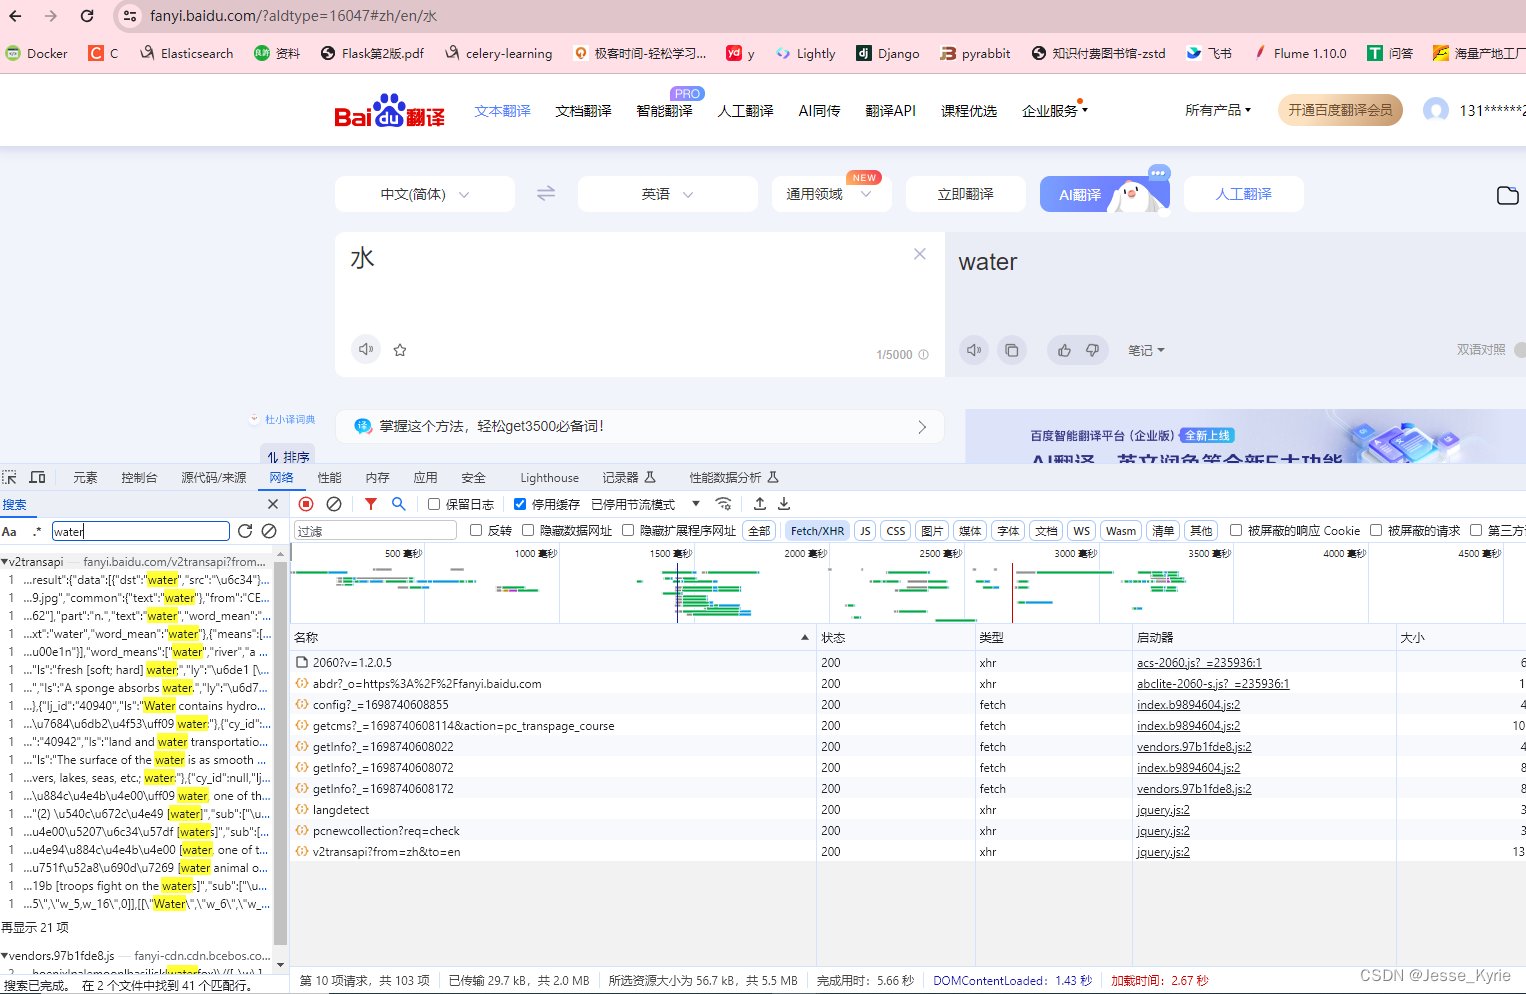Open throttling 已停用节流模式 dropdown
Screen dimensions: 1526x994
coord(646,504)
